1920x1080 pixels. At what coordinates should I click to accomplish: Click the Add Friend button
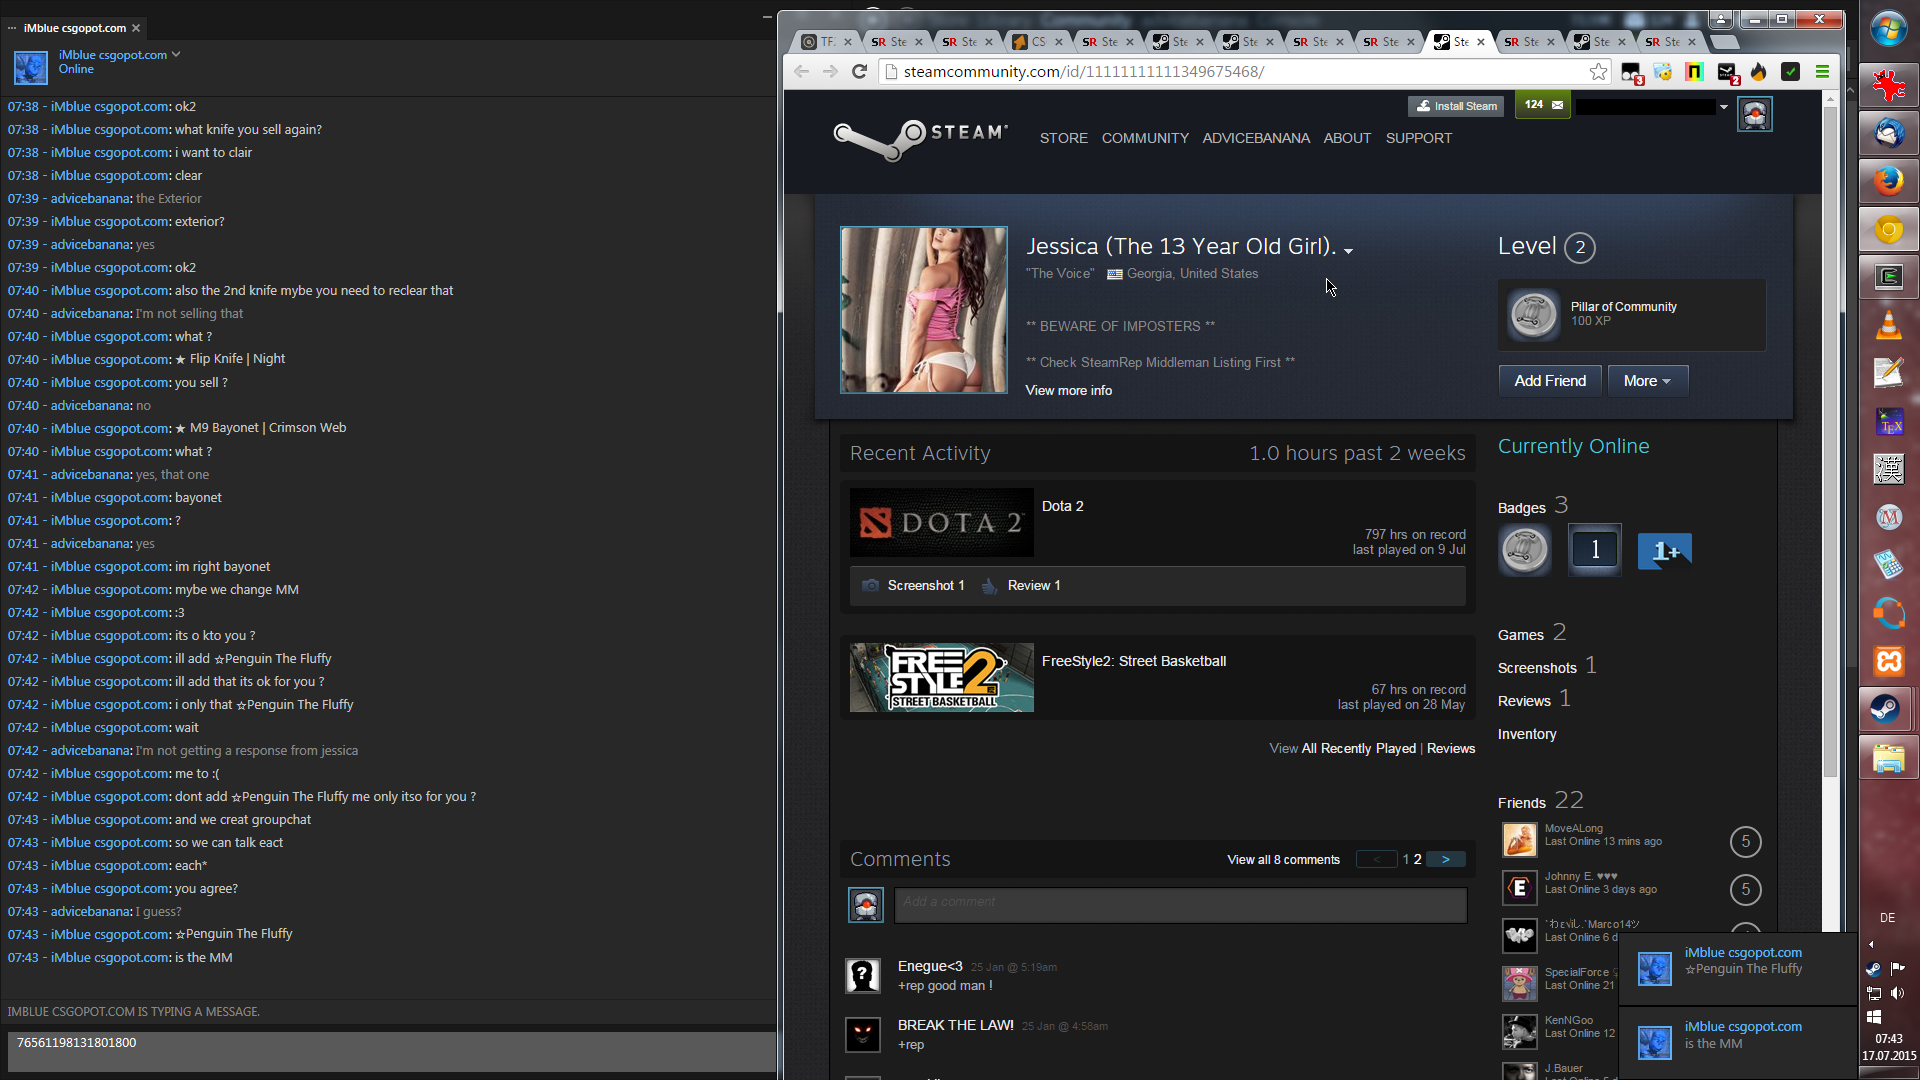coord(1549,381)
